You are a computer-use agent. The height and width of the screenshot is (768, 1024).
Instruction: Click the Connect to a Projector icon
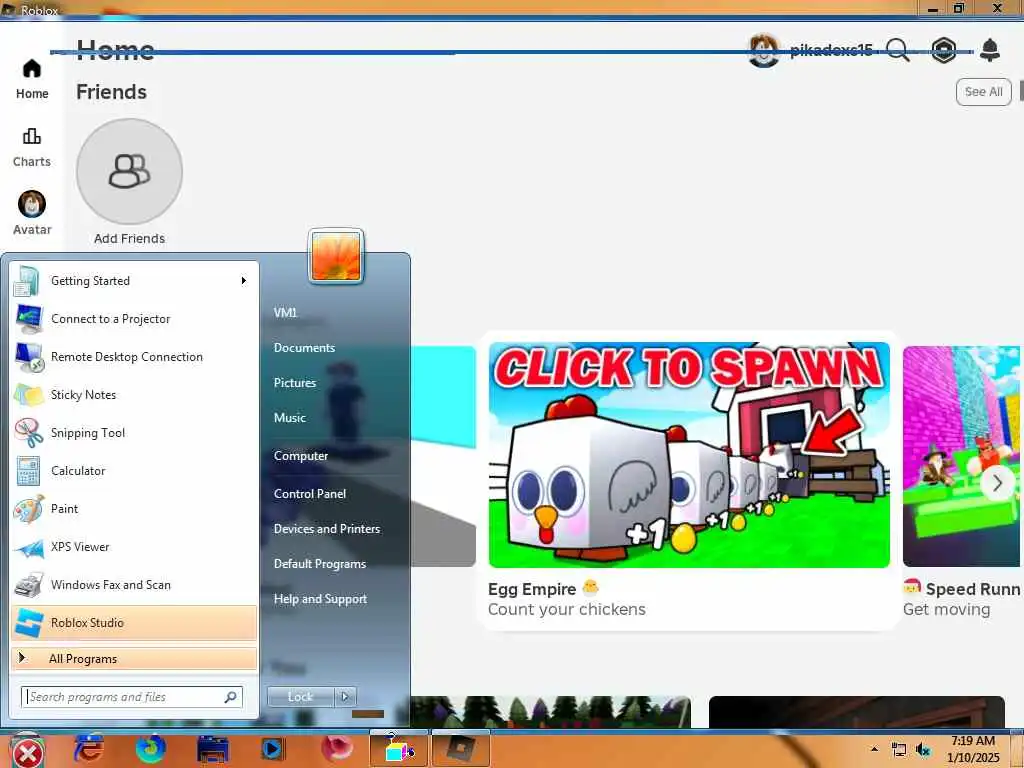(x=28, y=319)
